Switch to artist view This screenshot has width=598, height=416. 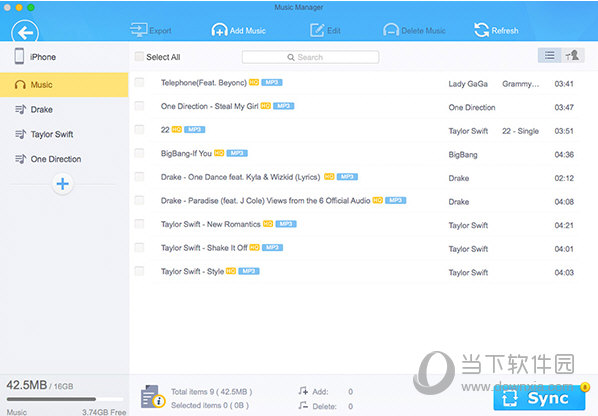click(x=572, y=56)
